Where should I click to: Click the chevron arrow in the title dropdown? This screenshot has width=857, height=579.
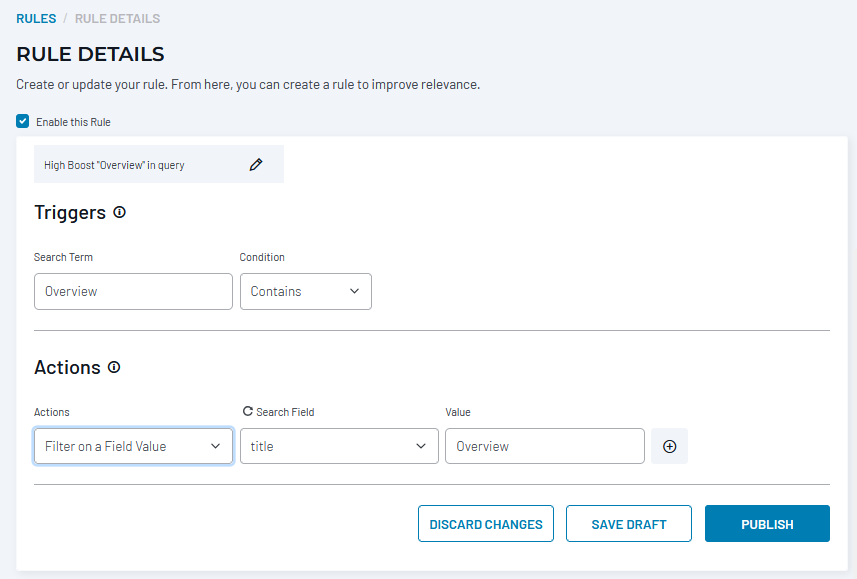(421, 446)
